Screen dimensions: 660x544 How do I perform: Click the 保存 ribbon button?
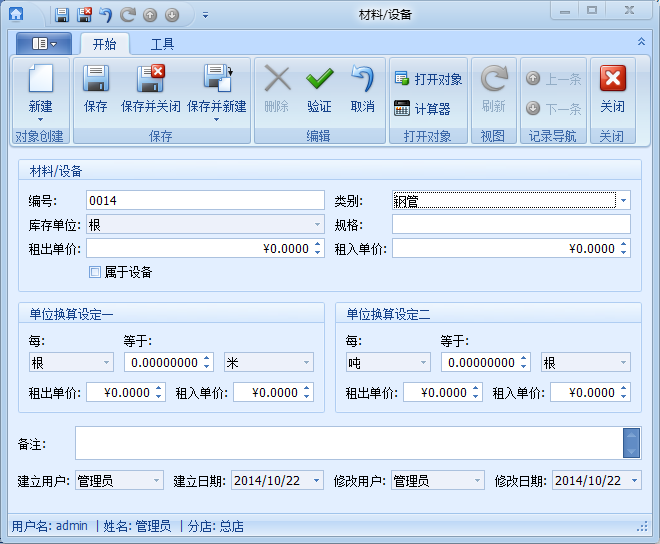click(x=96, y=89)
